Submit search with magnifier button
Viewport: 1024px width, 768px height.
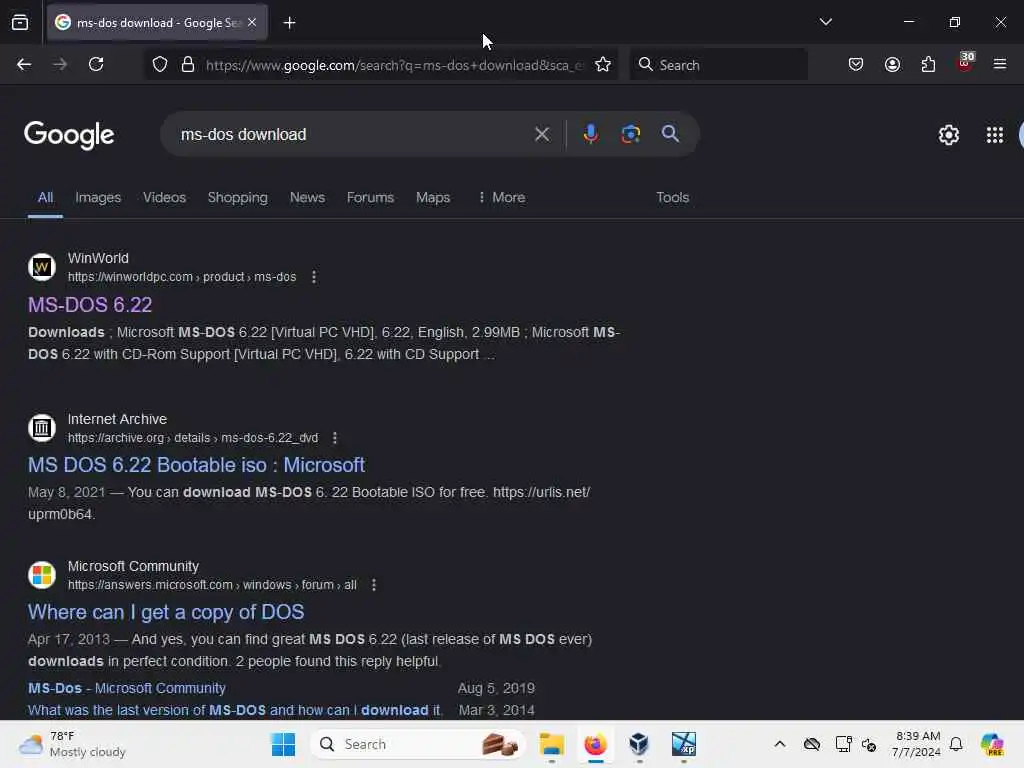[x=670, y=134]
